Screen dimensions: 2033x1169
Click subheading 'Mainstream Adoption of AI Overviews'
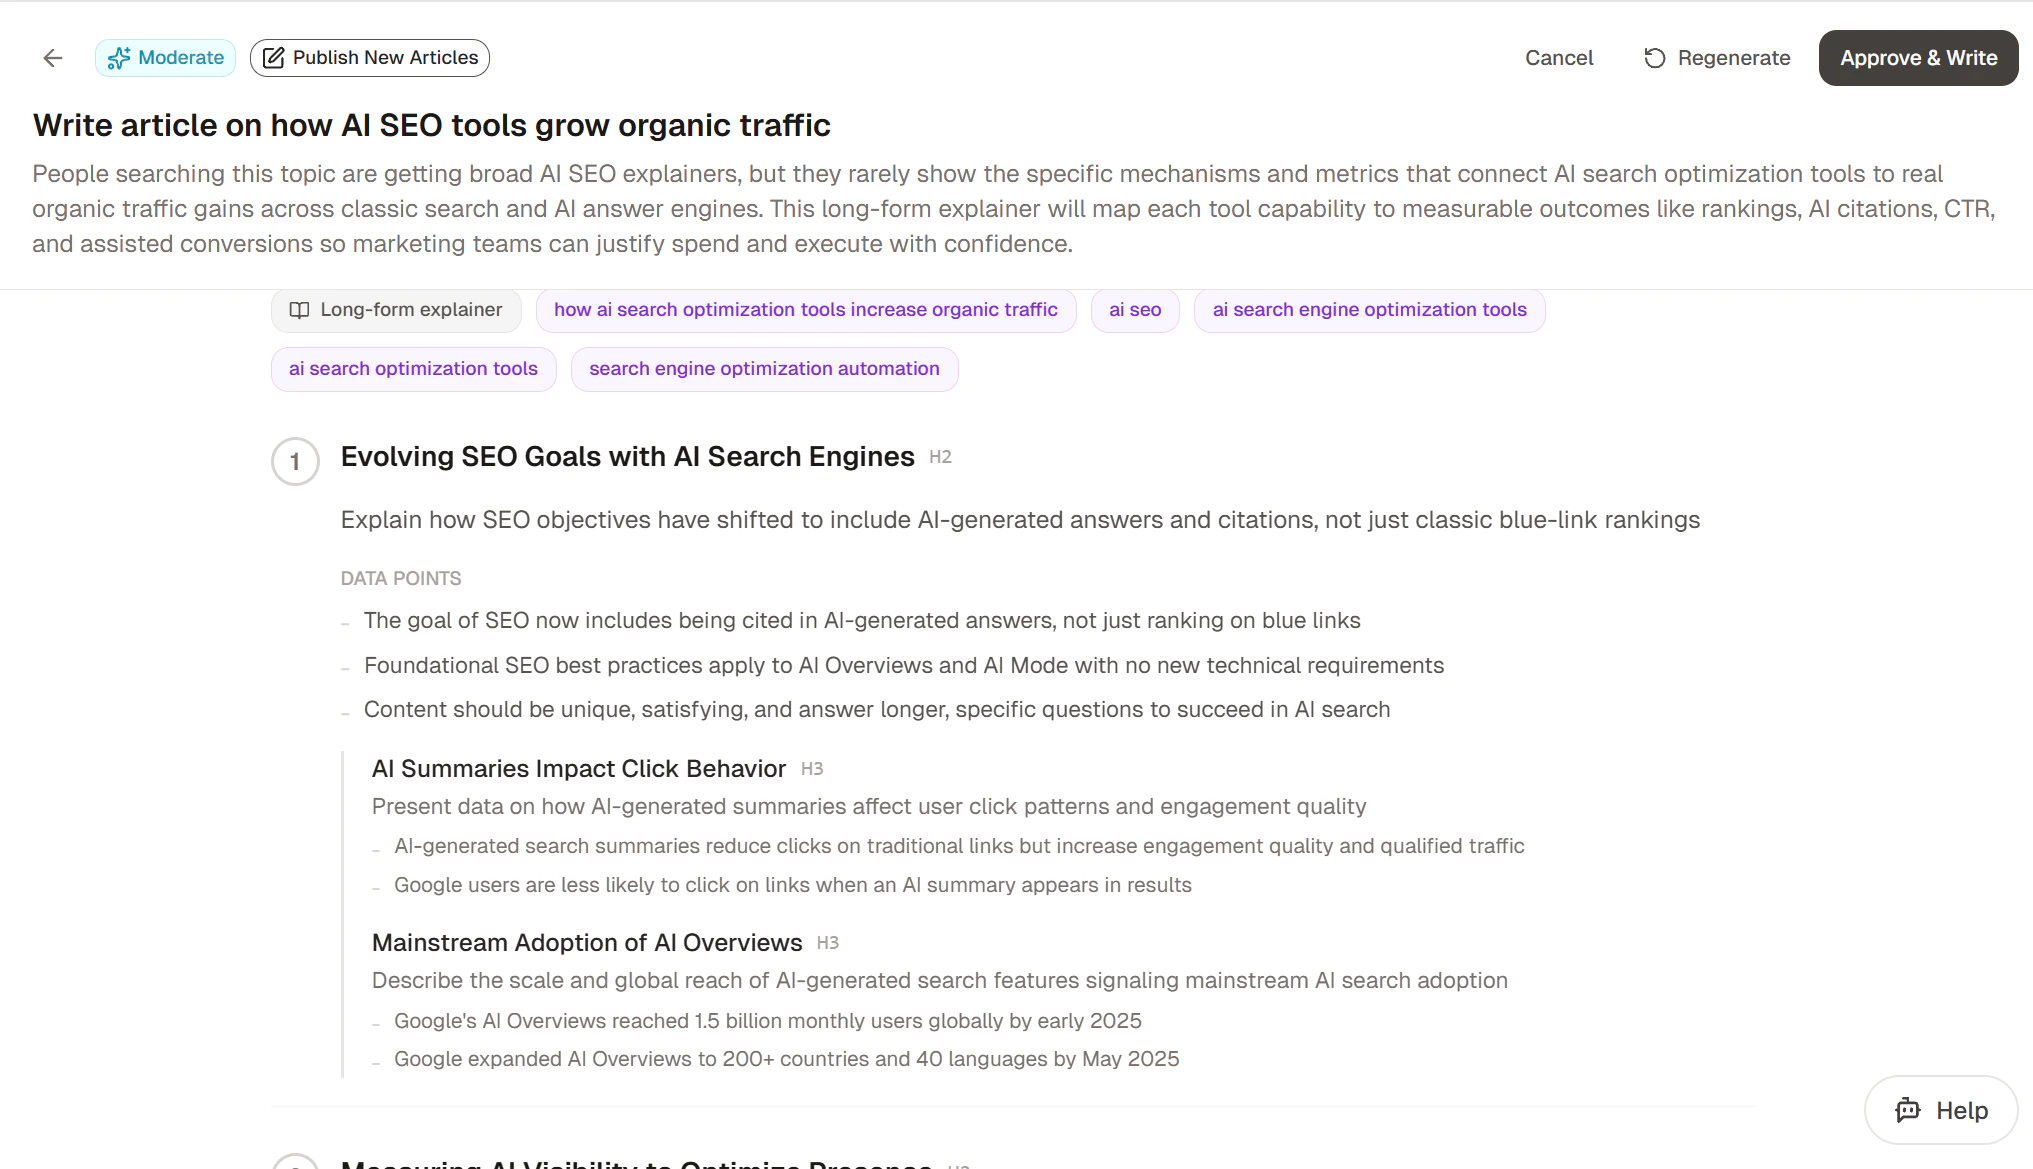point(587,943)
